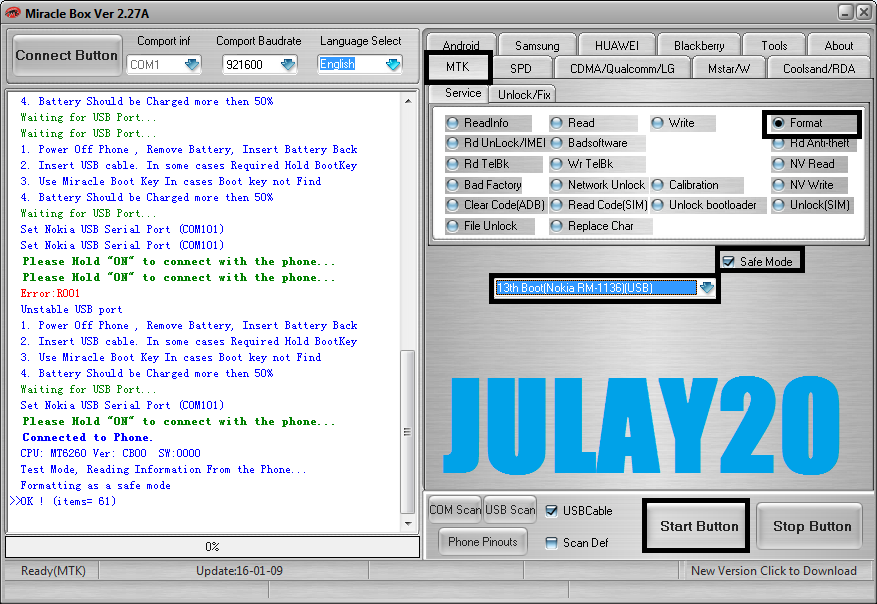This screenshot has height=604, width=877.
Task: Click the red Error:R001 log line
Action: pyautogui.click(x=50, y=294)
